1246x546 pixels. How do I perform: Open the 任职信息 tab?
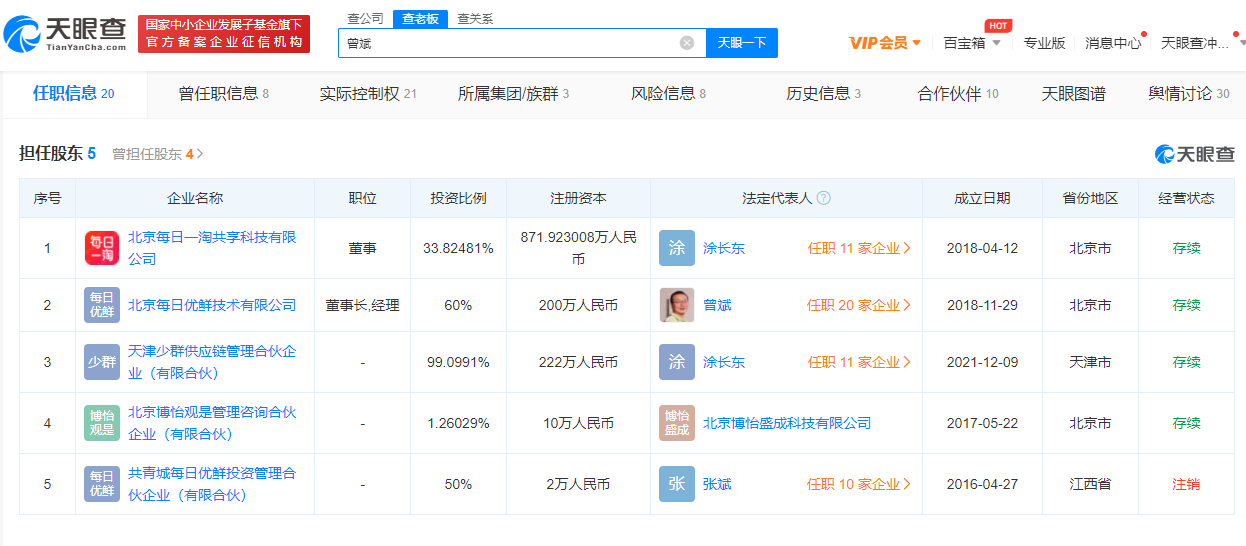[x=74, y=94]
